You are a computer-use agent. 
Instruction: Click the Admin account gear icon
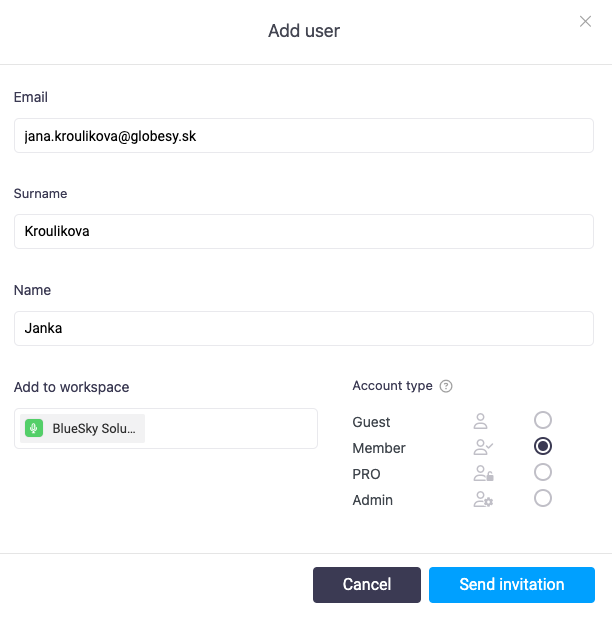tap(483, 499)
